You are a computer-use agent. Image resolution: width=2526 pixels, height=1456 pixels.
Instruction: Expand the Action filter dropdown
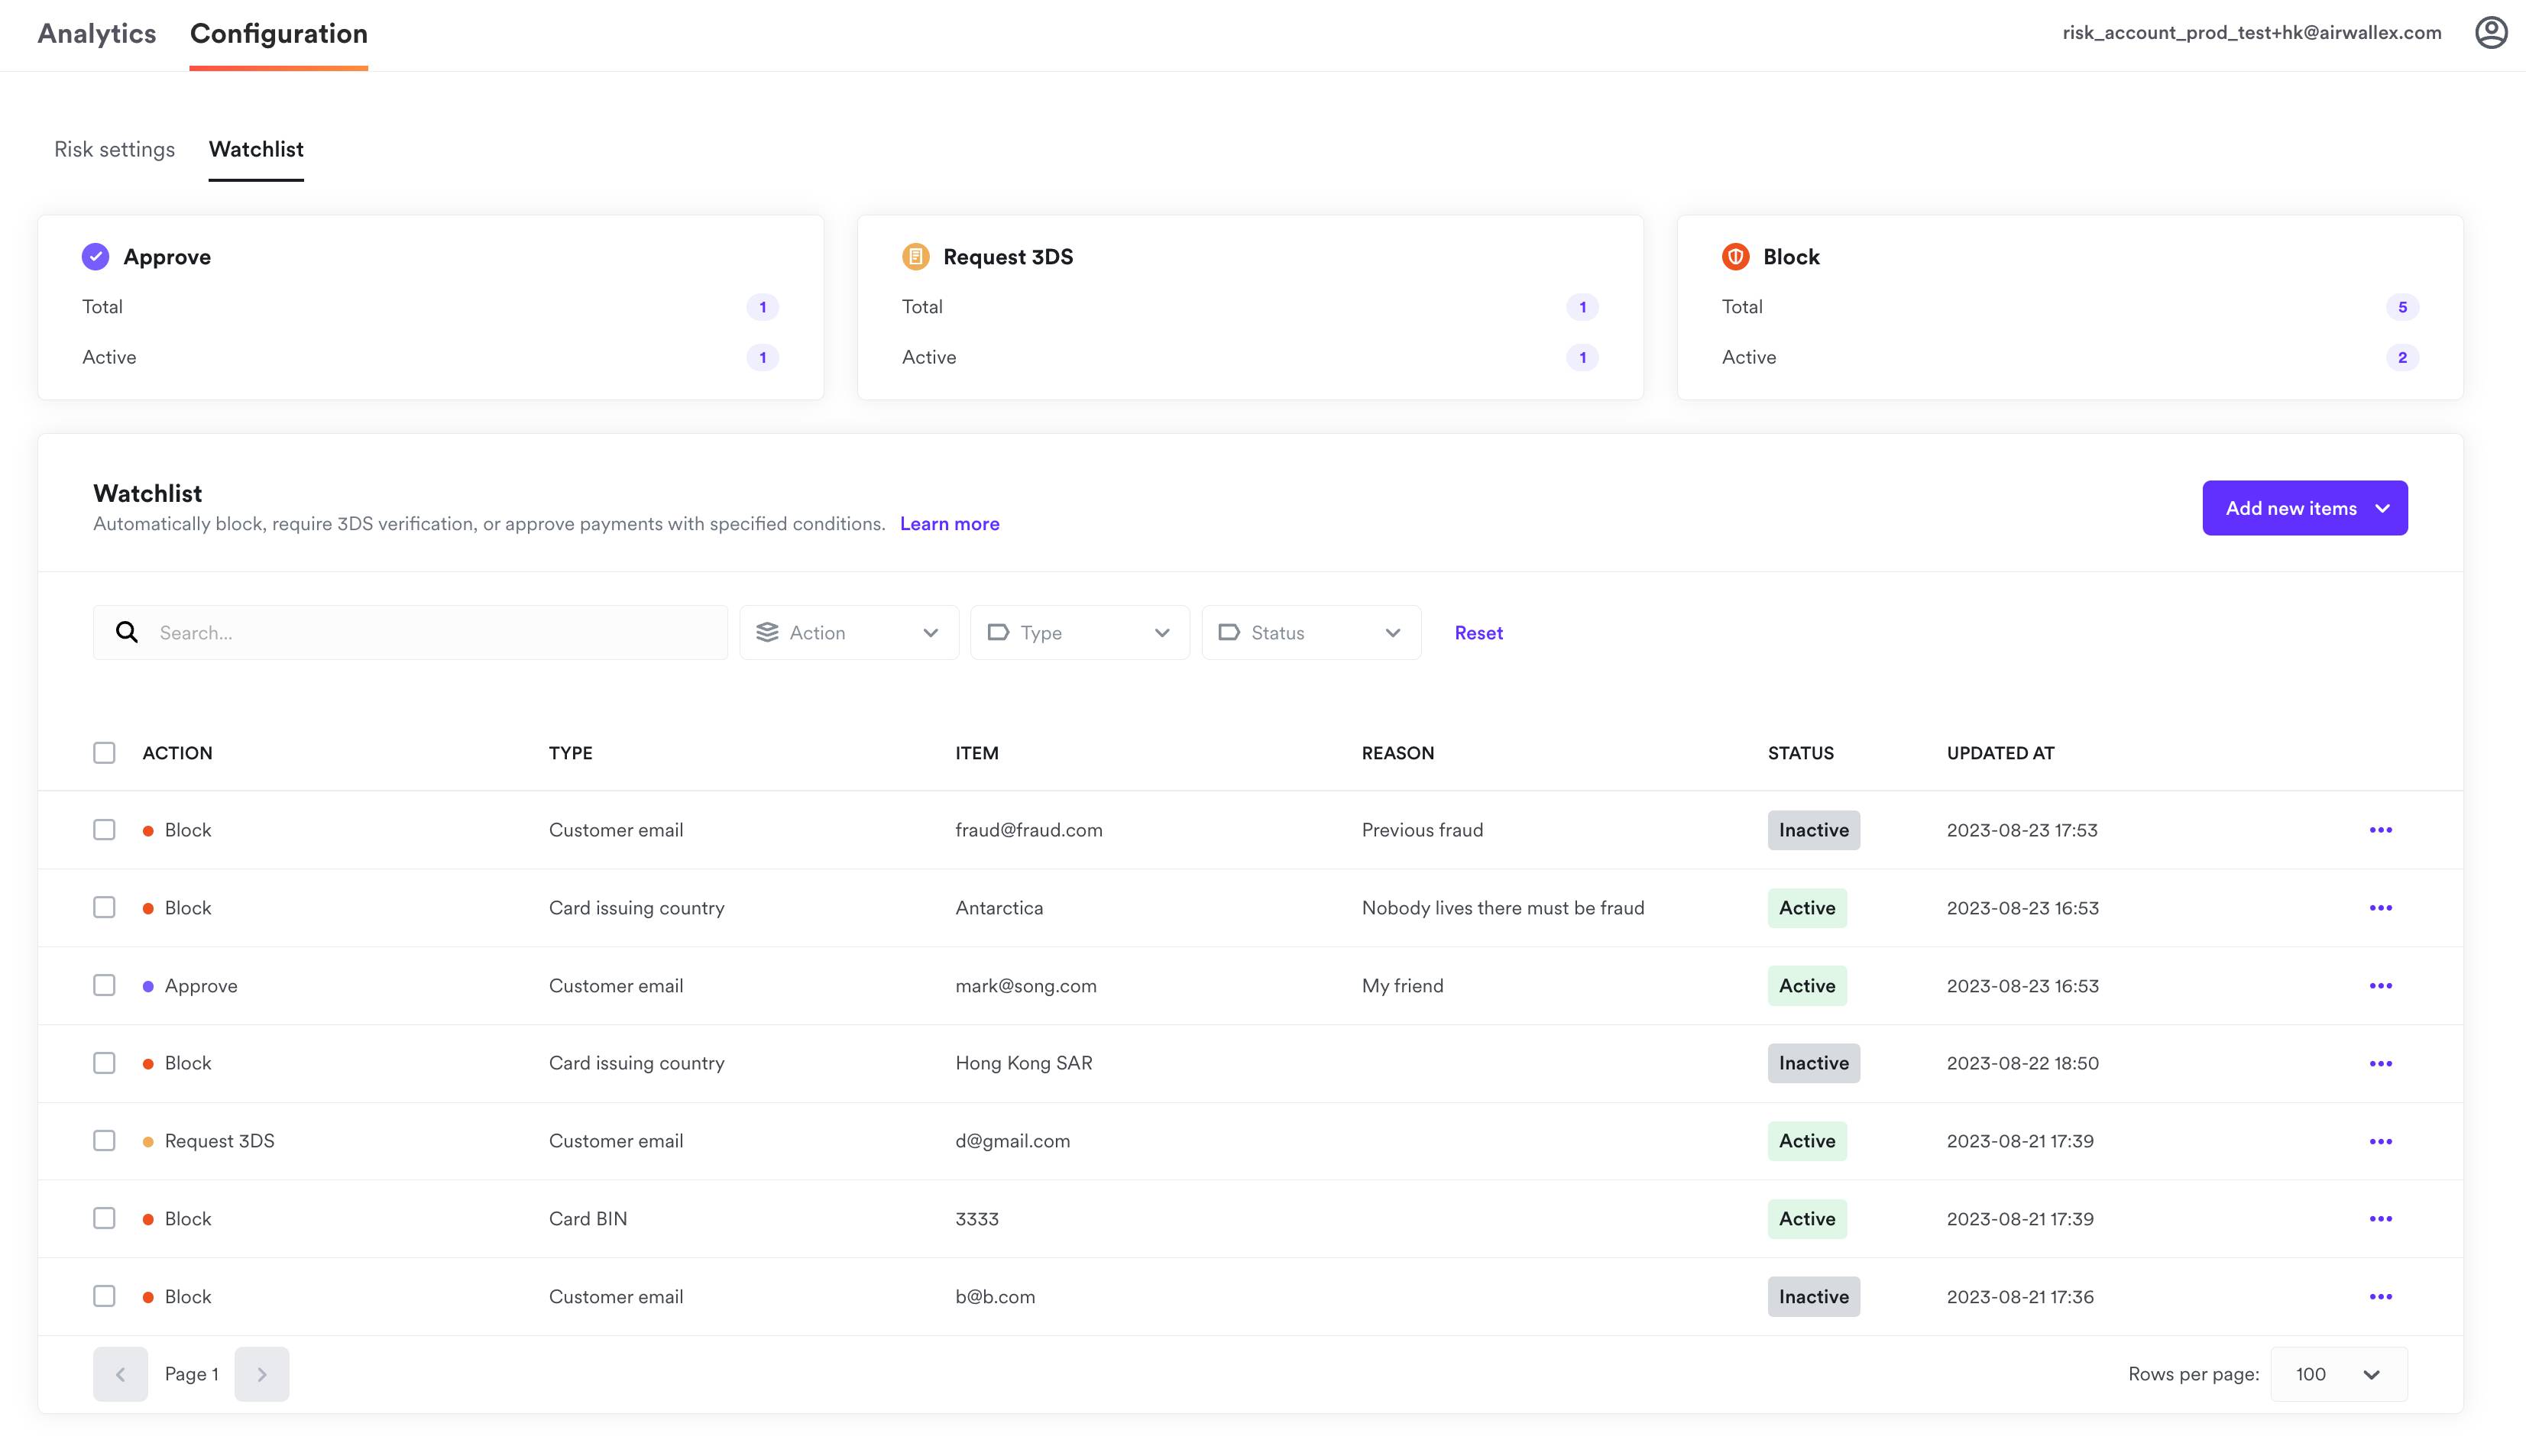pyautogui.click(x=848, y=633)
